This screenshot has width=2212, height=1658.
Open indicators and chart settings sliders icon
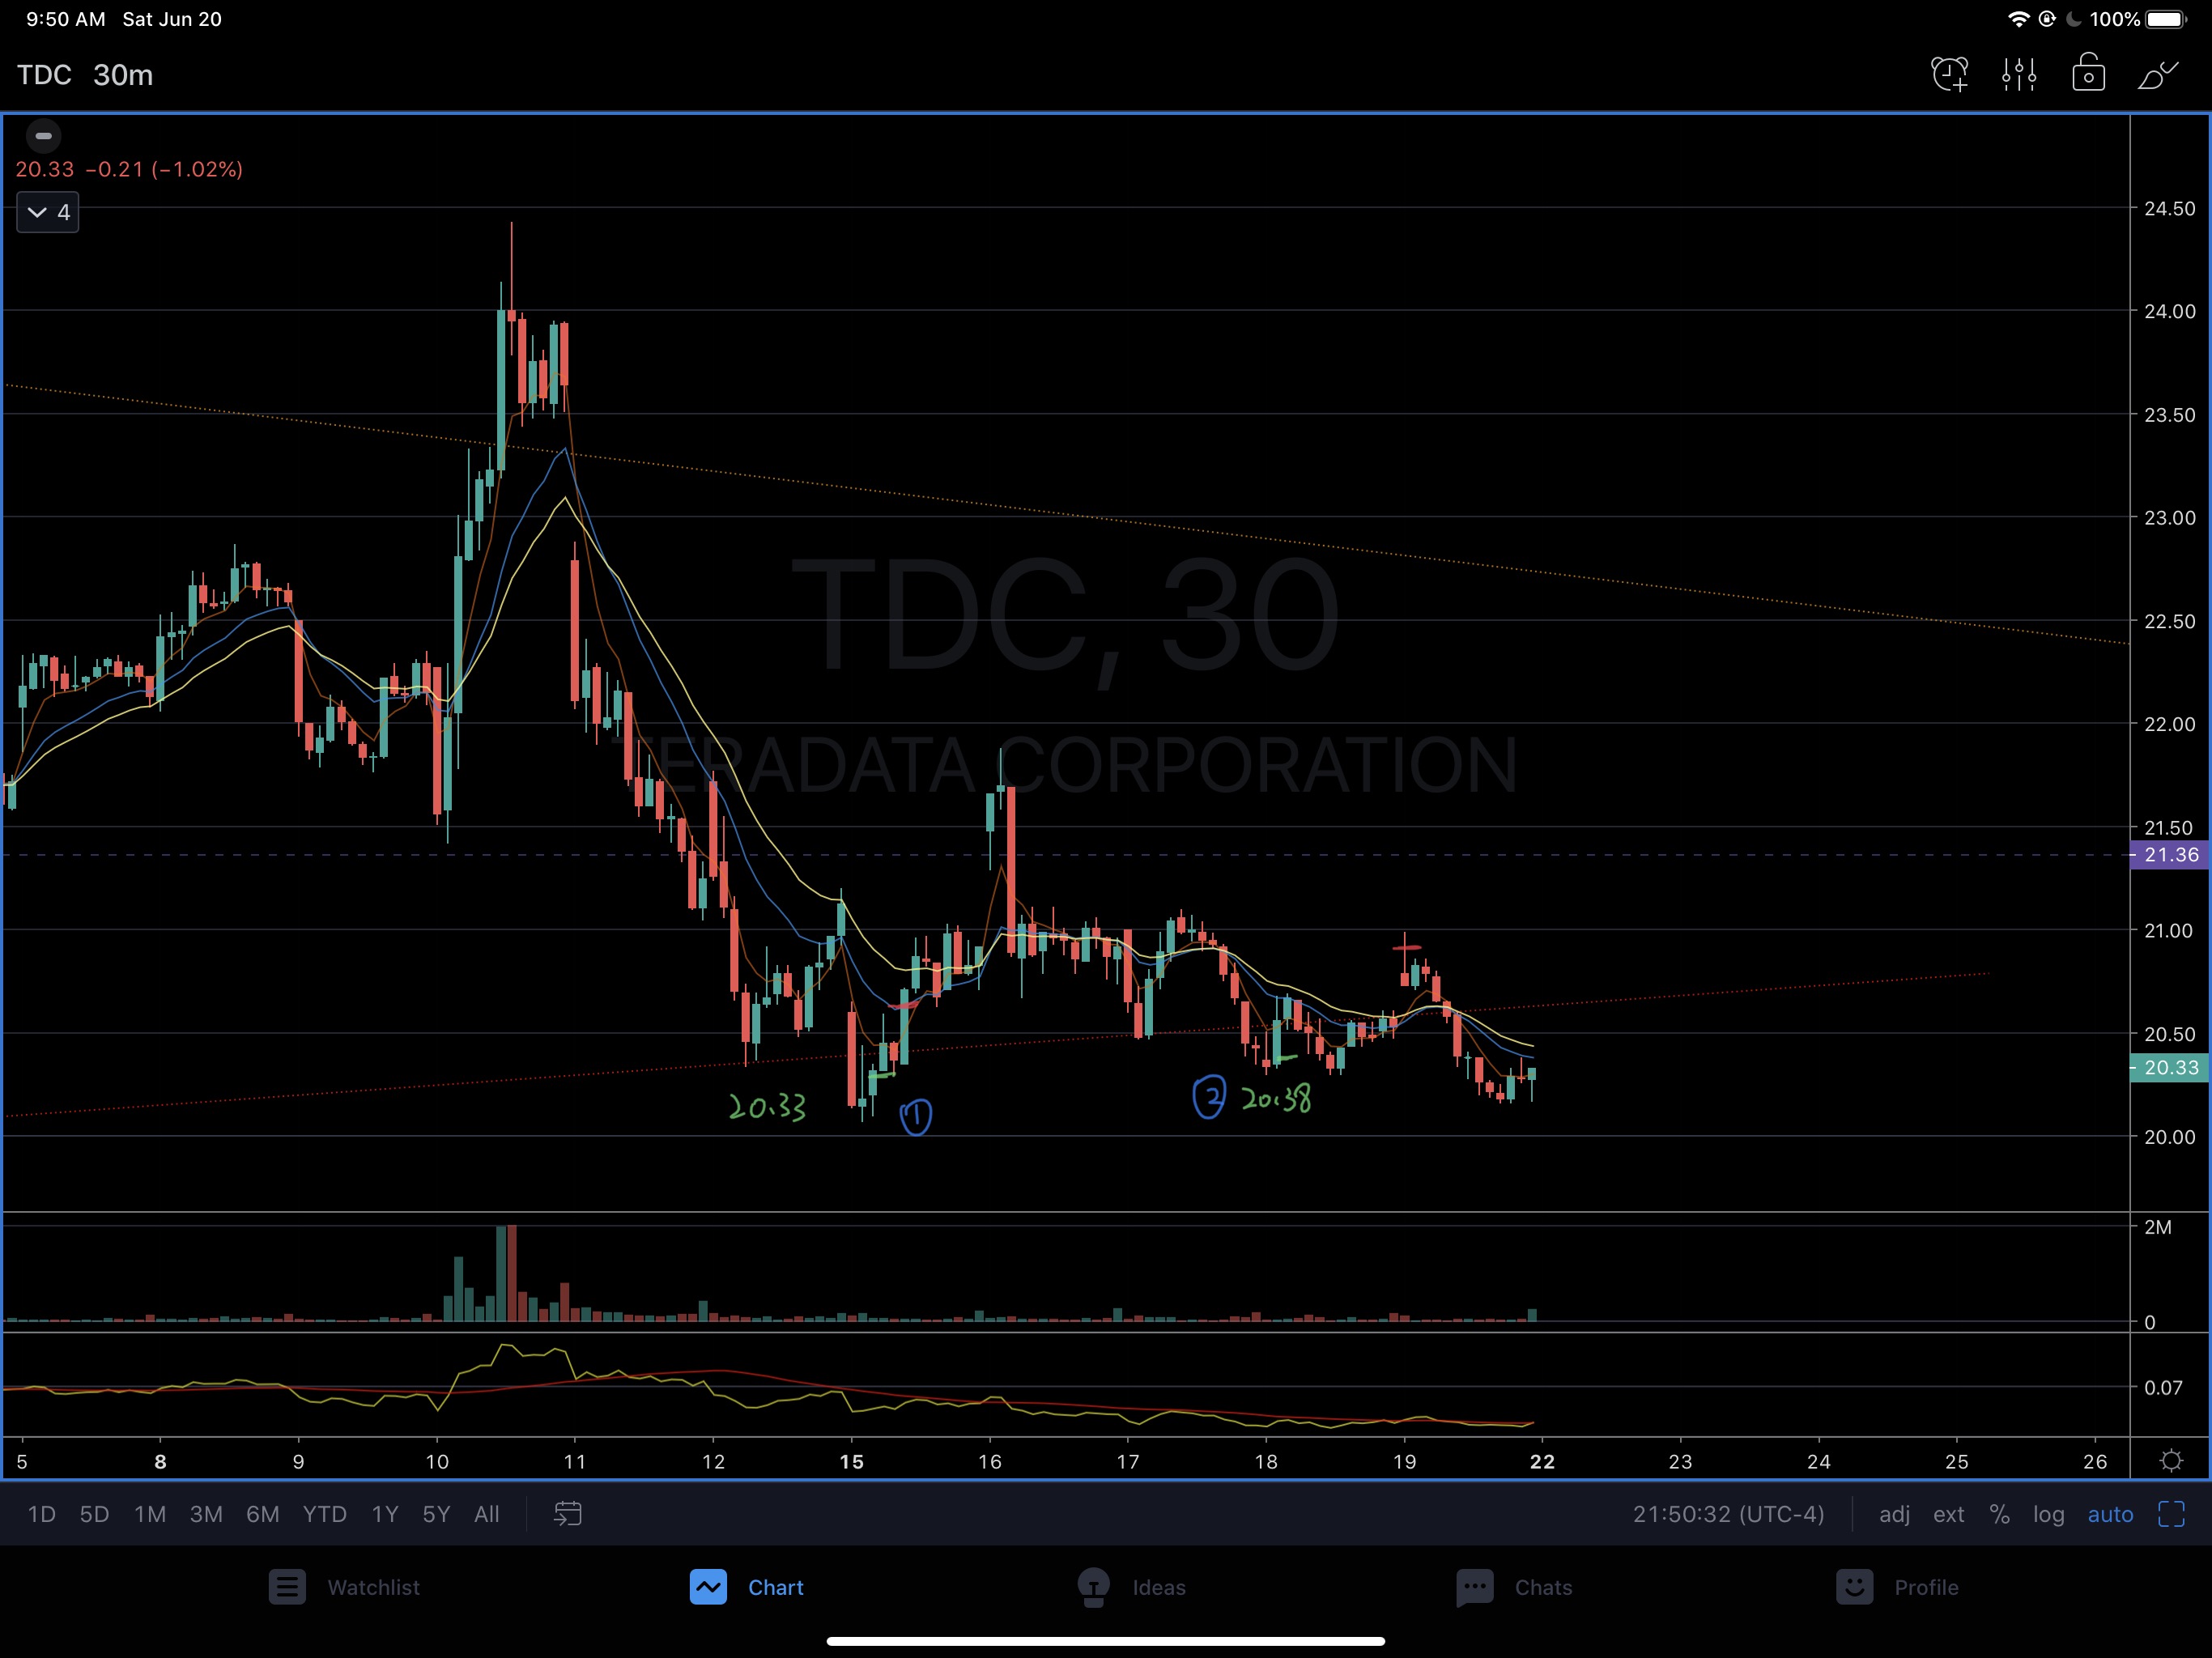coord(2019,75)
